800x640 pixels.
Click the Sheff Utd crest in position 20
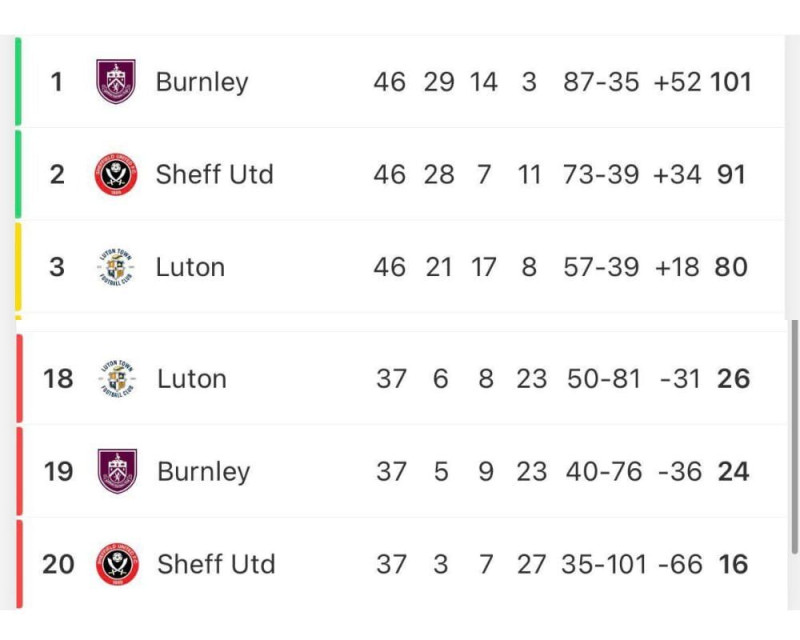coord(117,564)
